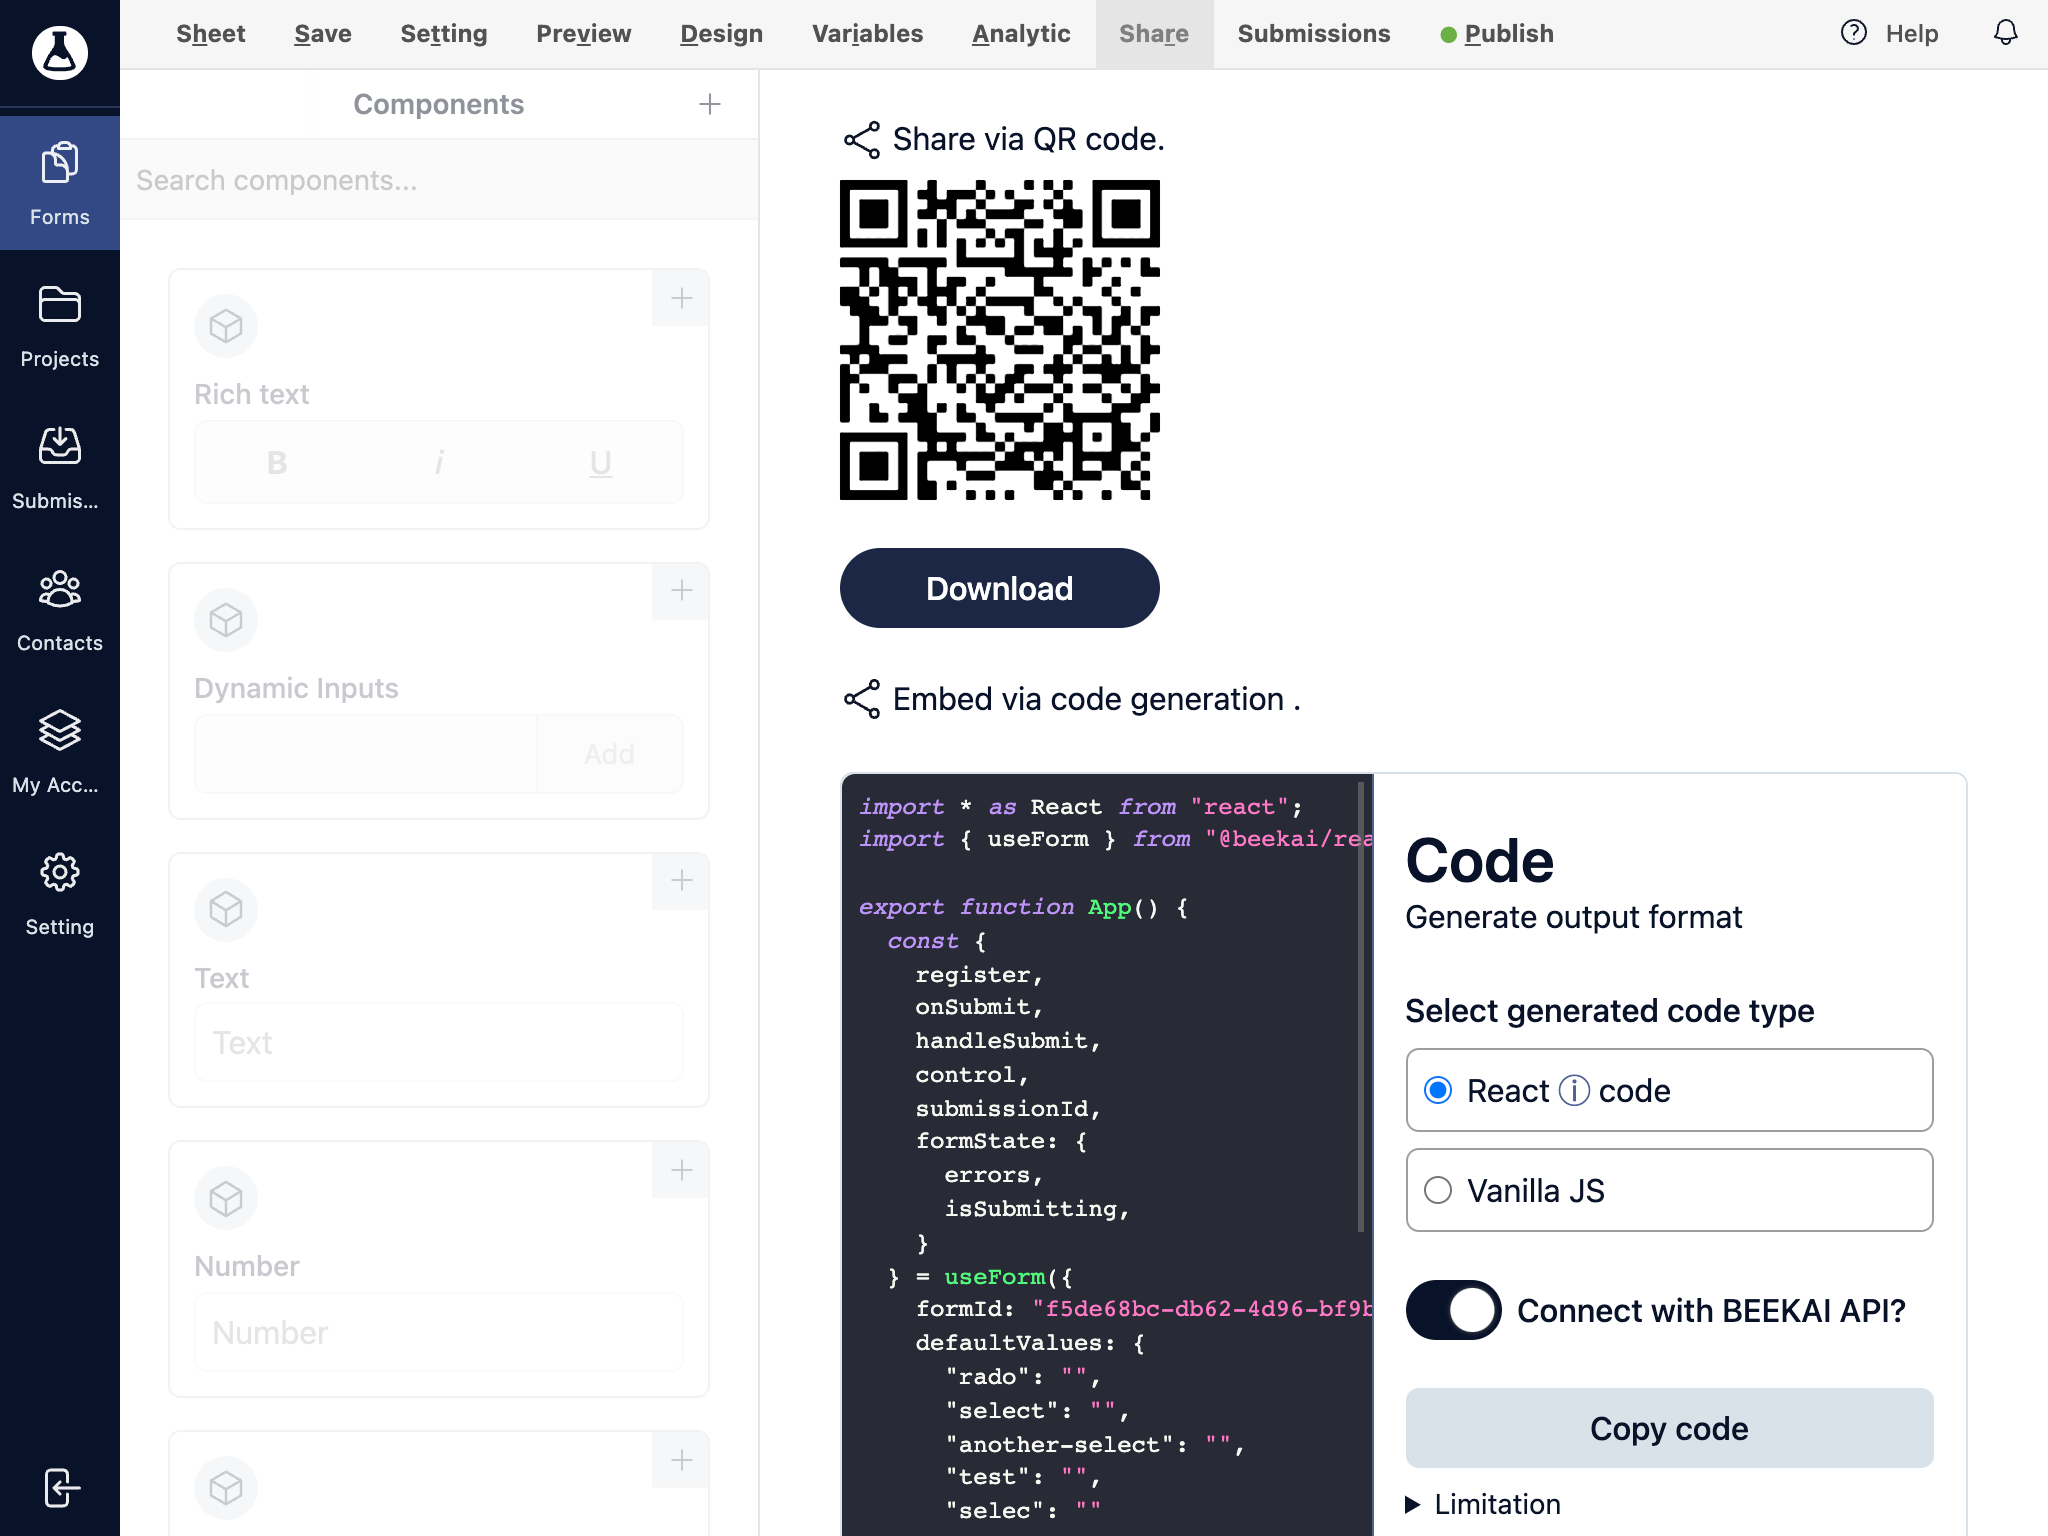The width and height of the screenshot is (2048, 1536).
Task: Click the Text component input field
Action: pyautogui.click(x=439, y=1042)
